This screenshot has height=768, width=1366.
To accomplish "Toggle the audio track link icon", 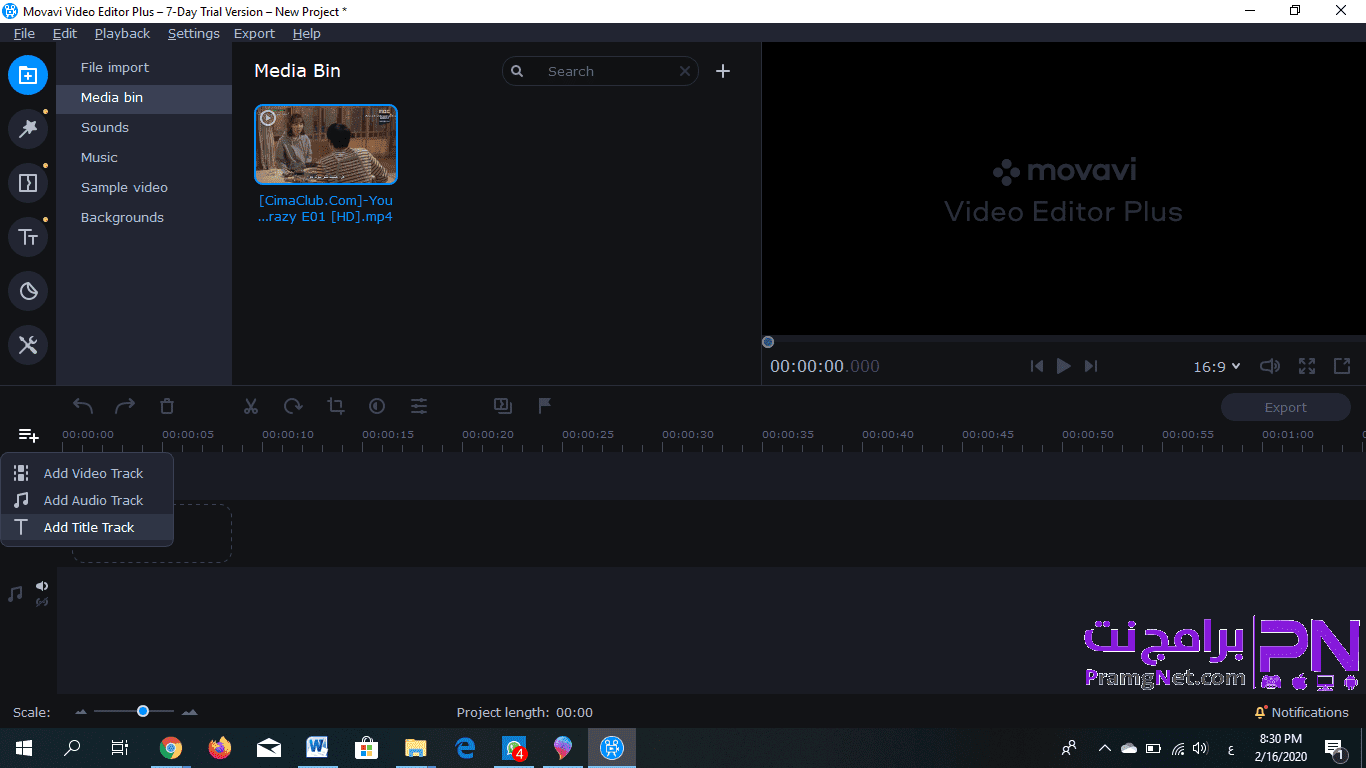I will pyautogui.click(x=42, y=602).
